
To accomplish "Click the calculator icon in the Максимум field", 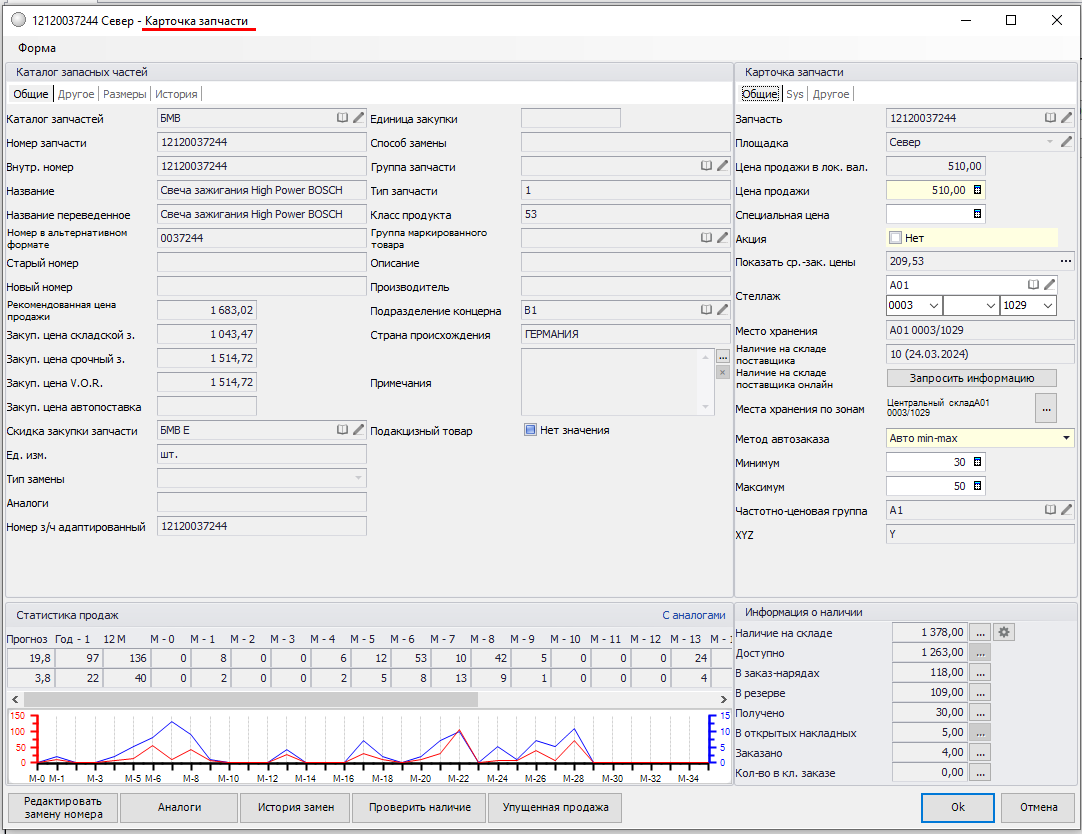I will [977, 486].
